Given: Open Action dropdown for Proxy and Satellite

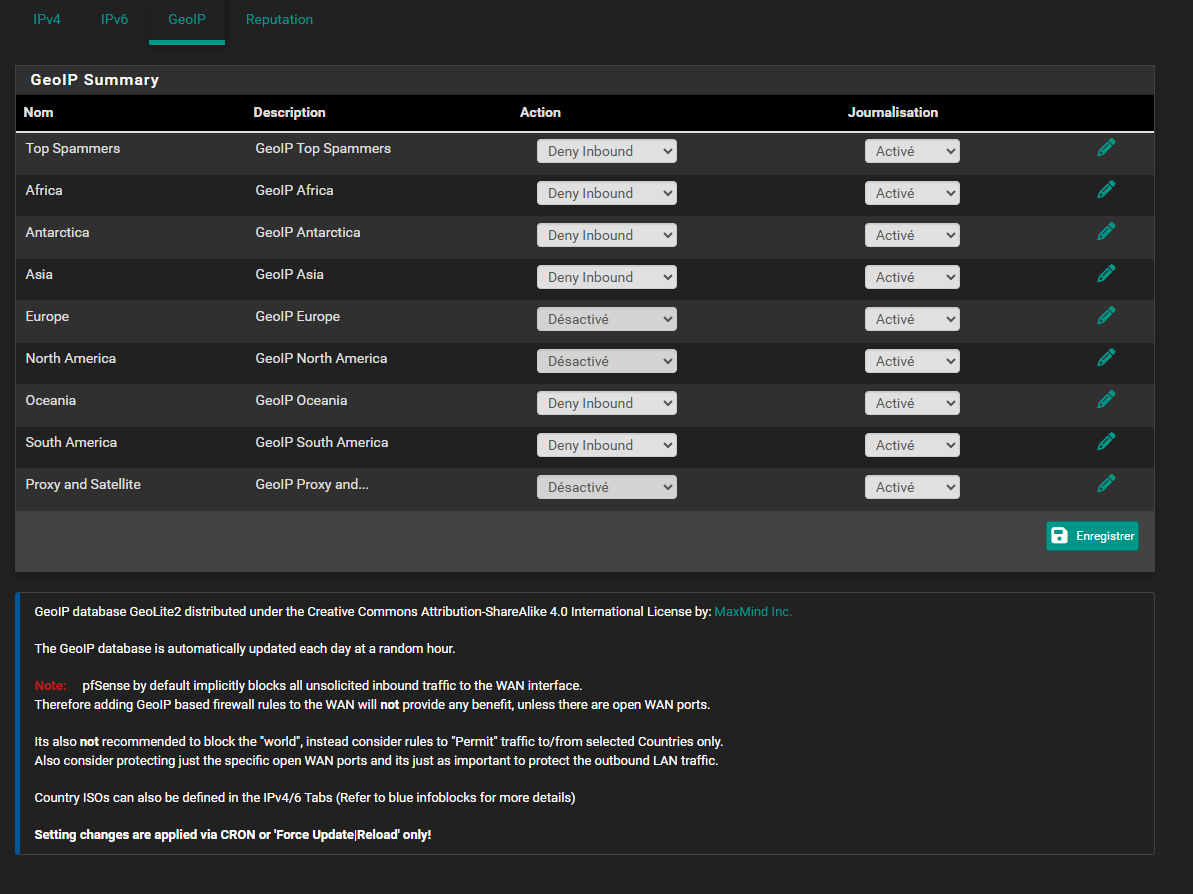Looking at the screenshot, I should 606,487.
